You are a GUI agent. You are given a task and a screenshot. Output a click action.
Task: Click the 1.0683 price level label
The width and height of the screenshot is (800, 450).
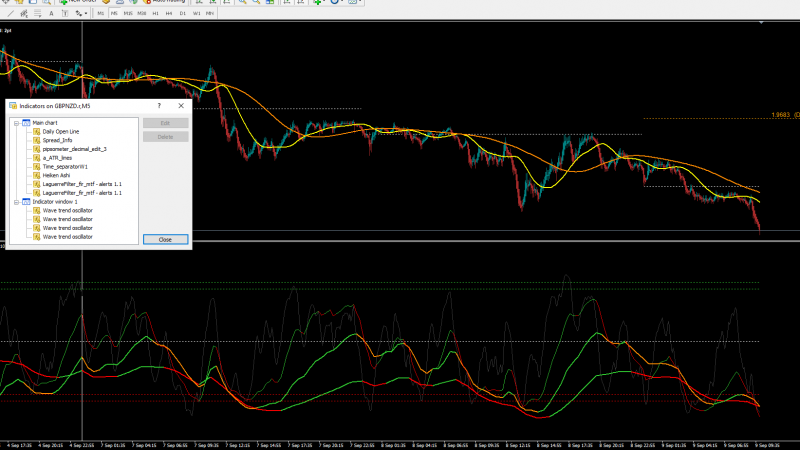pos(781,115)
